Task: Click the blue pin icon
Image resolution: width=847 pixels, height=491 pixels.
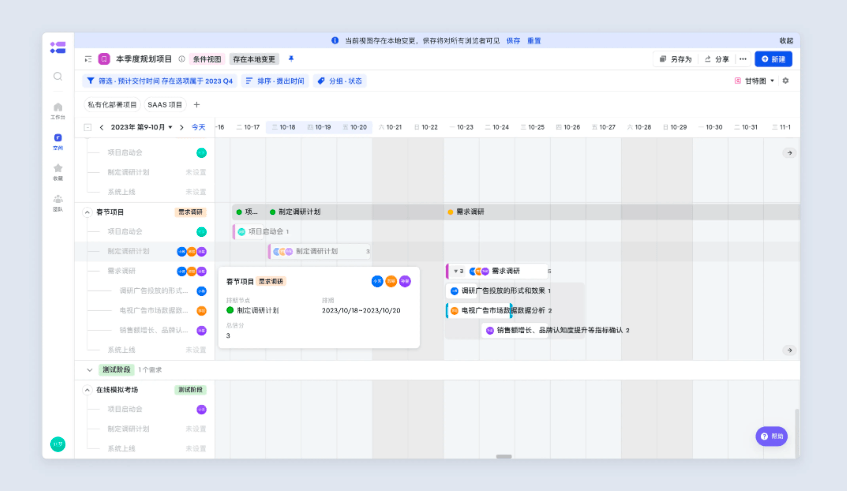Action: click(x=291, y=59)
